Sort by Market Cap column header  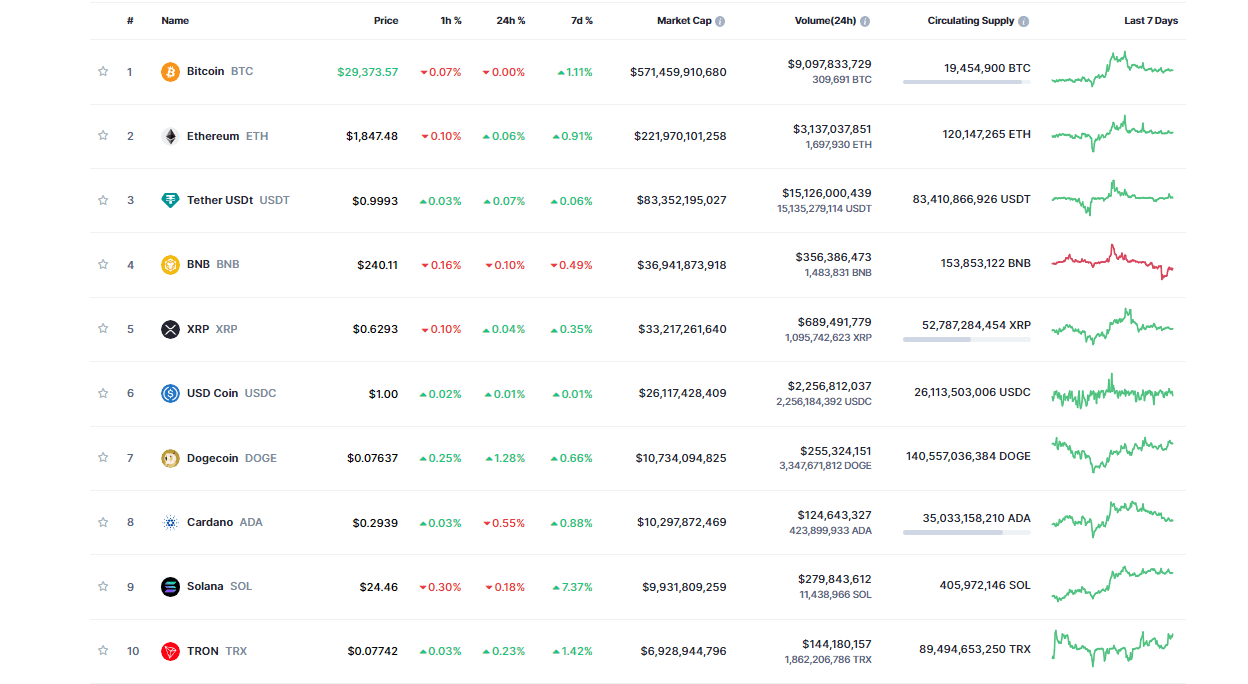click(683, 21)
